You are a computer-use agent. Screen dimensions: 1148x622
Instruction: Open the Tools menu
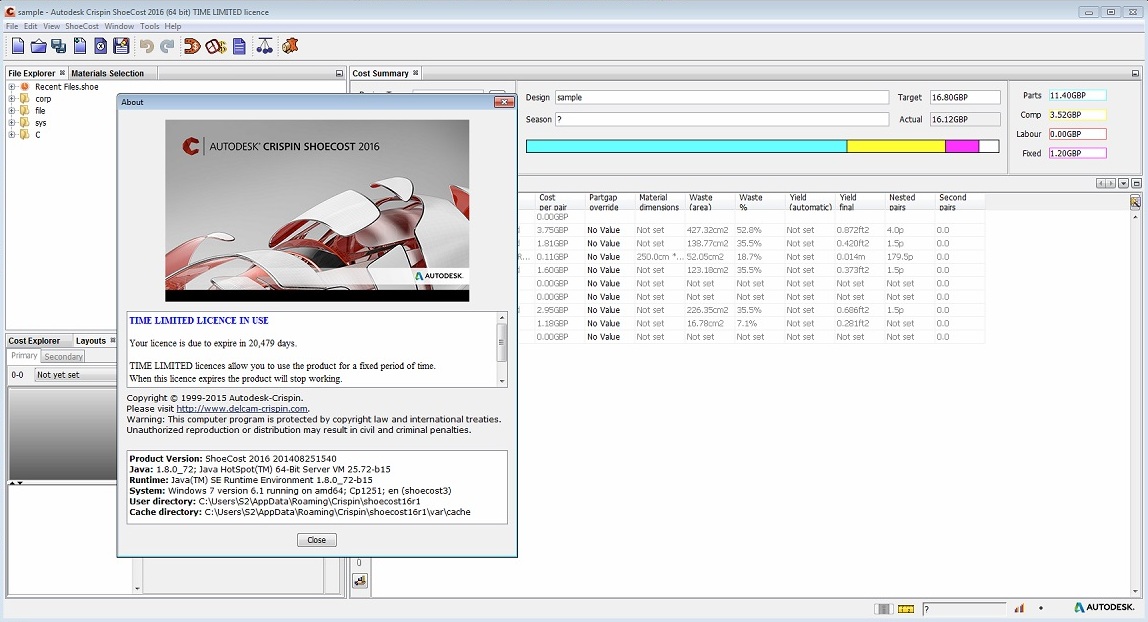[149, 26]
